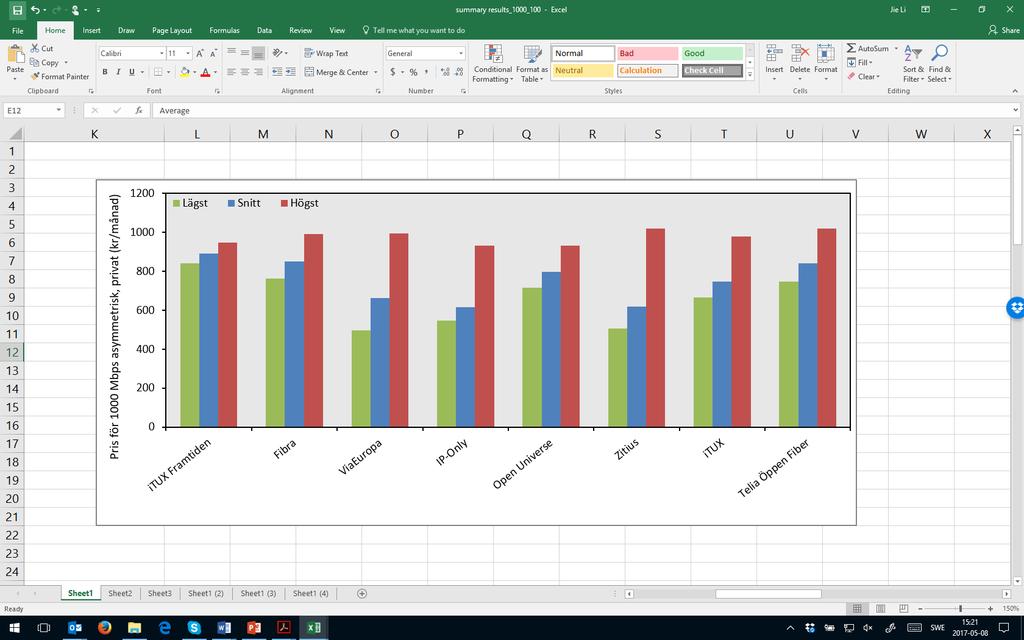Insert cells
The image size is (1024, 640).
pyautogui.click(x=774, y=63)
